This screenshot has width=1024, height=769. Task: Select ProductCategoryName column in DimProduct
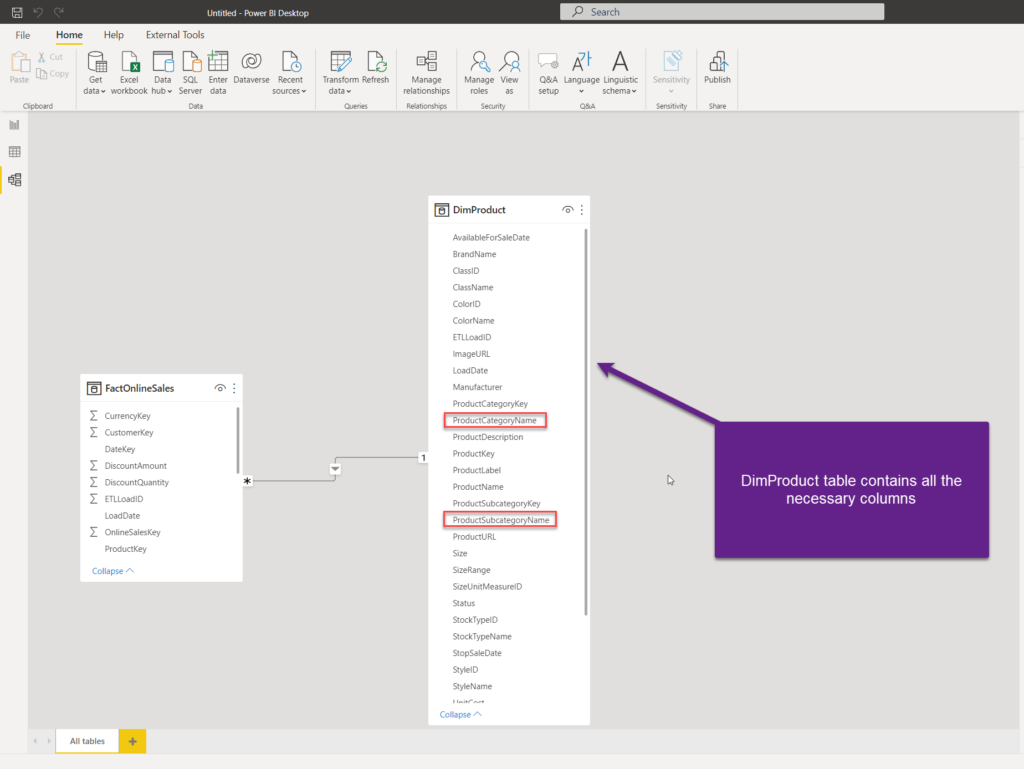point(494,420)
